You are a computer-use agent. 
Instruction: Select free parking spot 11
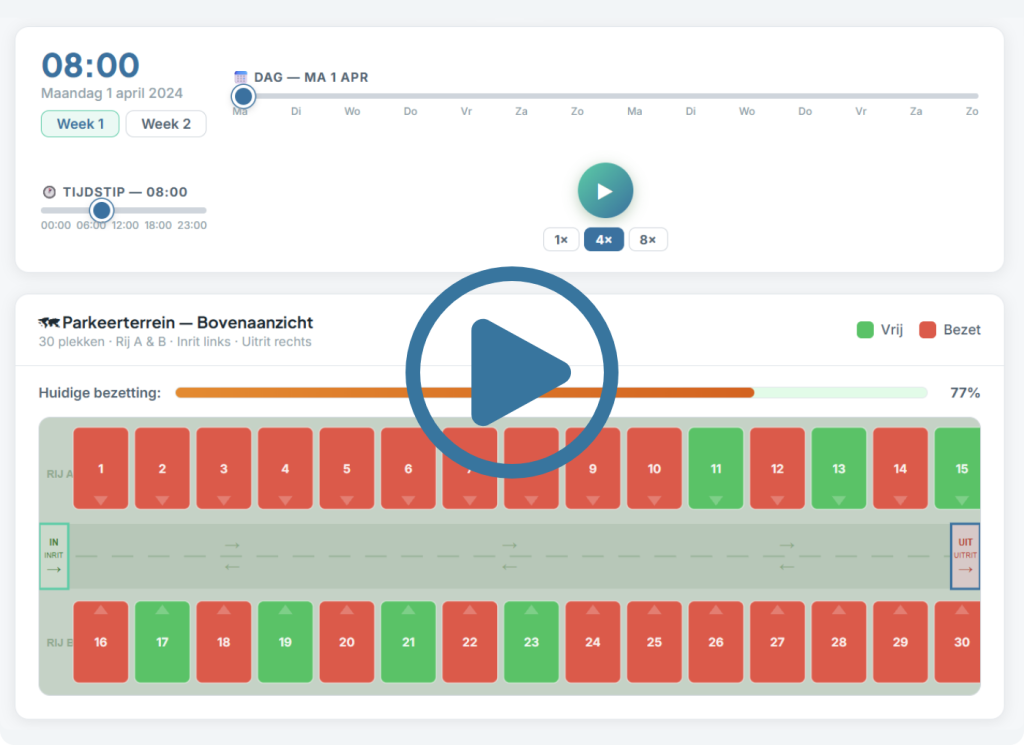[715, 468]
